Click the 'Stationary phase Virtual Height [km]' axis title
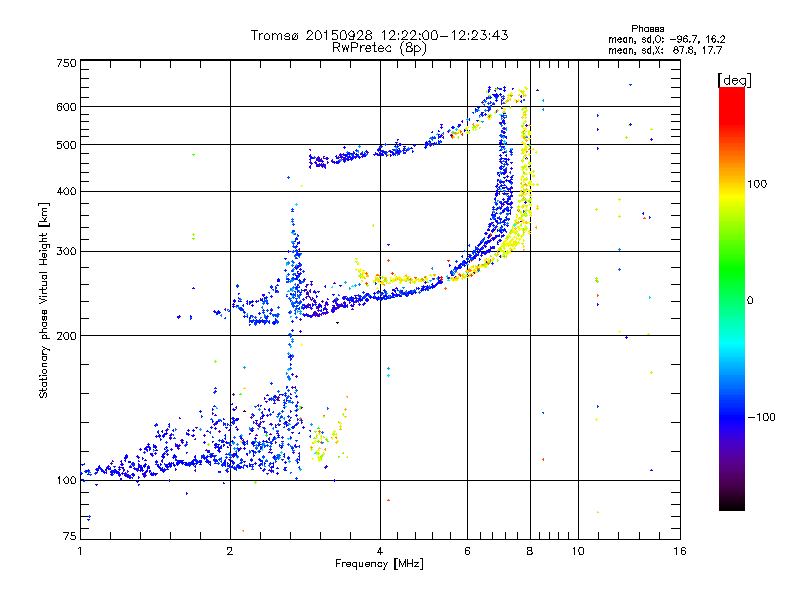This screenshot has width=800, height=600. 44,300
